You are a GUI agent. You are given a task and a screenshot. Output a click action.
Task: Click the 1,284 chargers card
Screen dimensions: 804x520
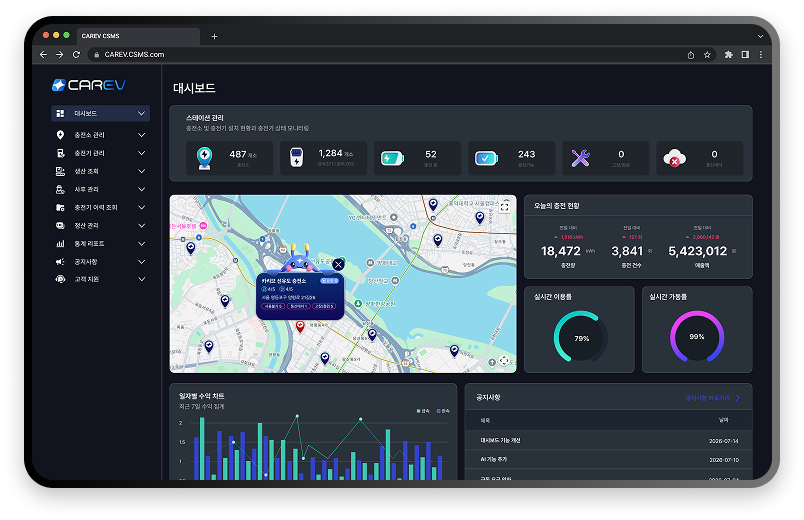click(x=323, y=158)
